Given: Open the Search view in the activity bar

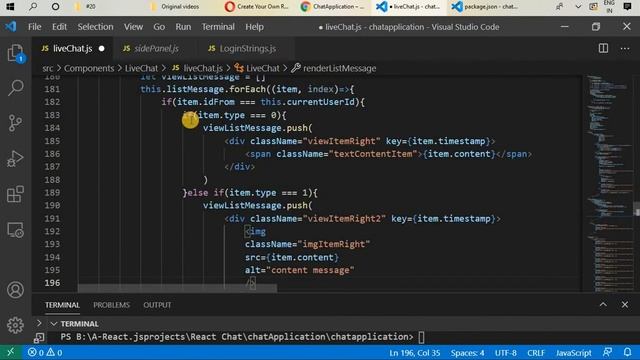Looking at the screenshot, I should click(16, 88).
